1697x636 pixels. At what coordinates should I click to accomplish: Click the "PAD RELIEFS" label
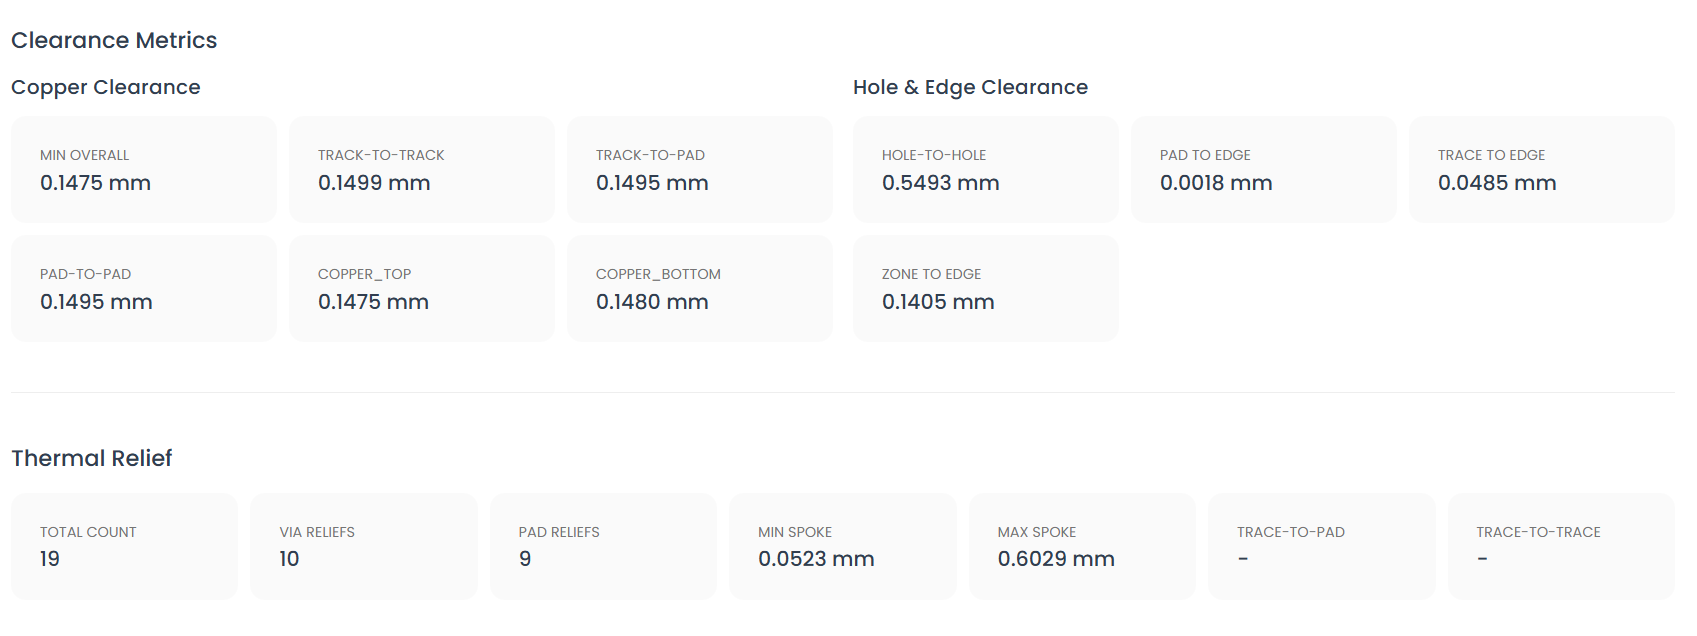click(559, 532)
